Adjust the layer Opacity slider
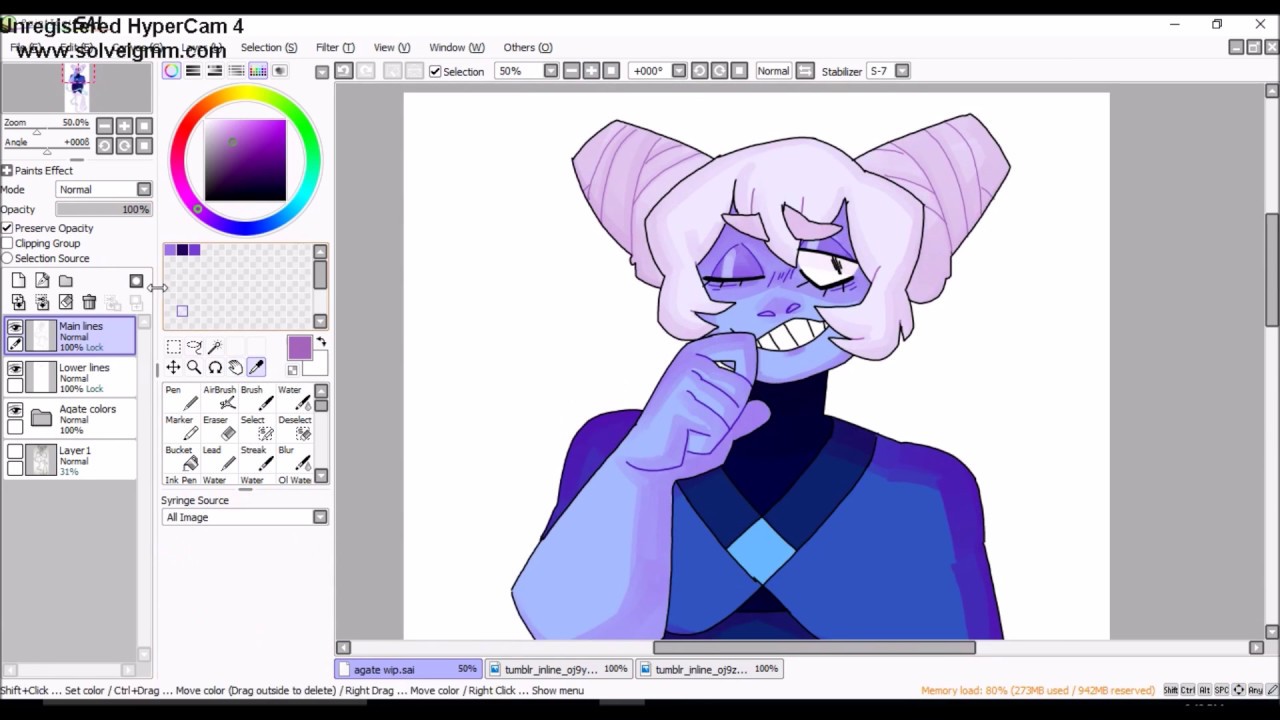1280x720 pixels. [x=103, y=209]
